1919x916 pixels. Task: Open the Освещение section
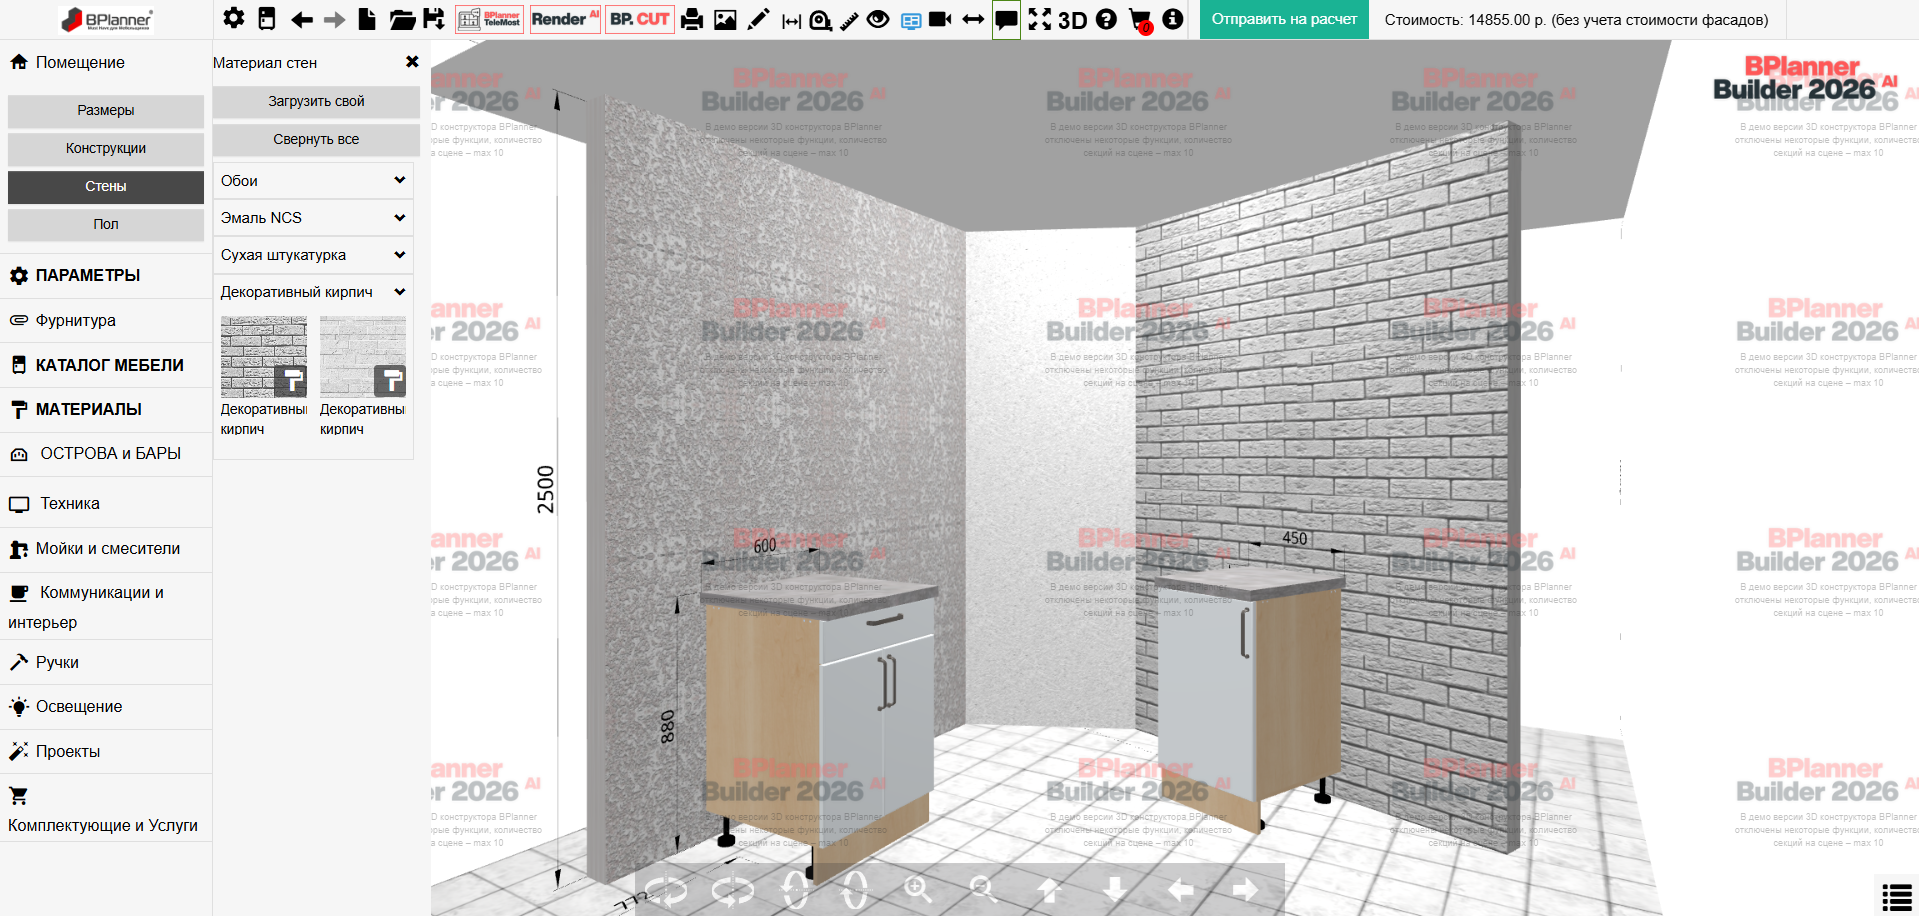[x=106, y=707]
